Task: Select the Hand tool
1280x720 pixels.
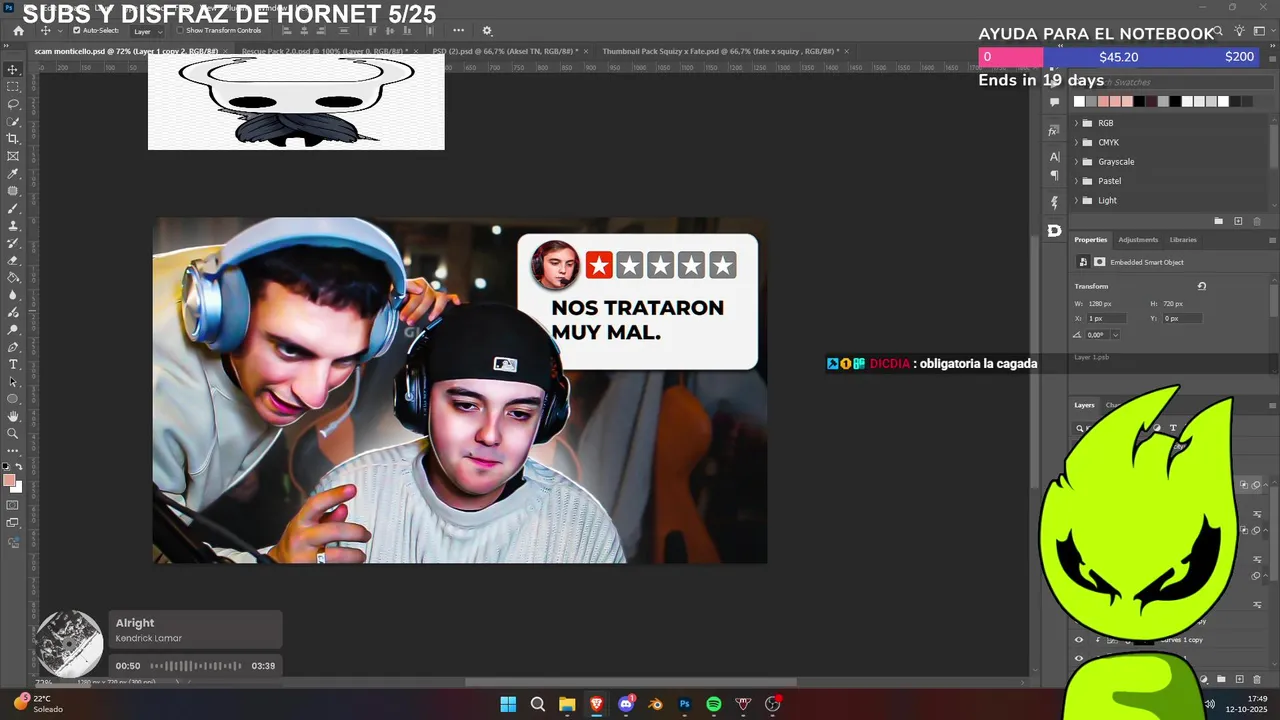Action: [13, 416]
